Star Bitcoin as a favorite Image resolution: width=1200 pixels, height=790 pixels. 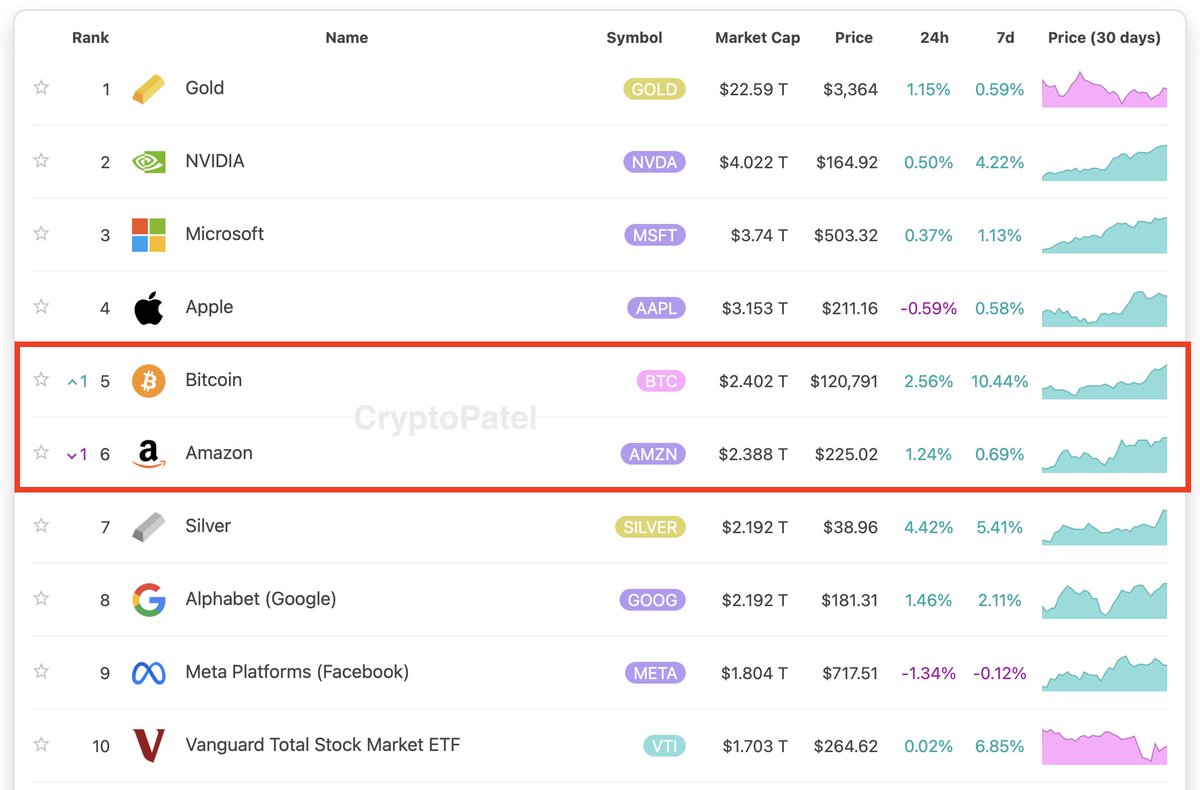click(x=41, y=380)
